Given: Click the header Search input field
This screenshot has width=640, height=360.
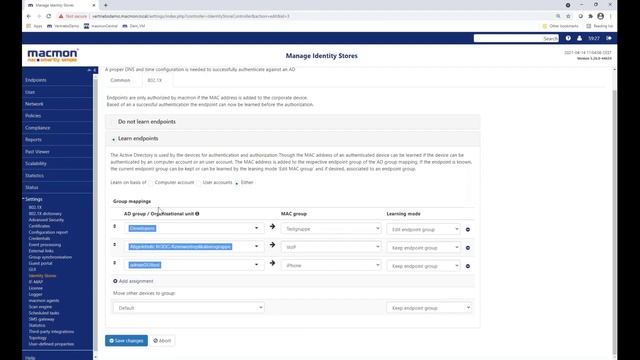Looking at the screenshot, I should (516, 38).
